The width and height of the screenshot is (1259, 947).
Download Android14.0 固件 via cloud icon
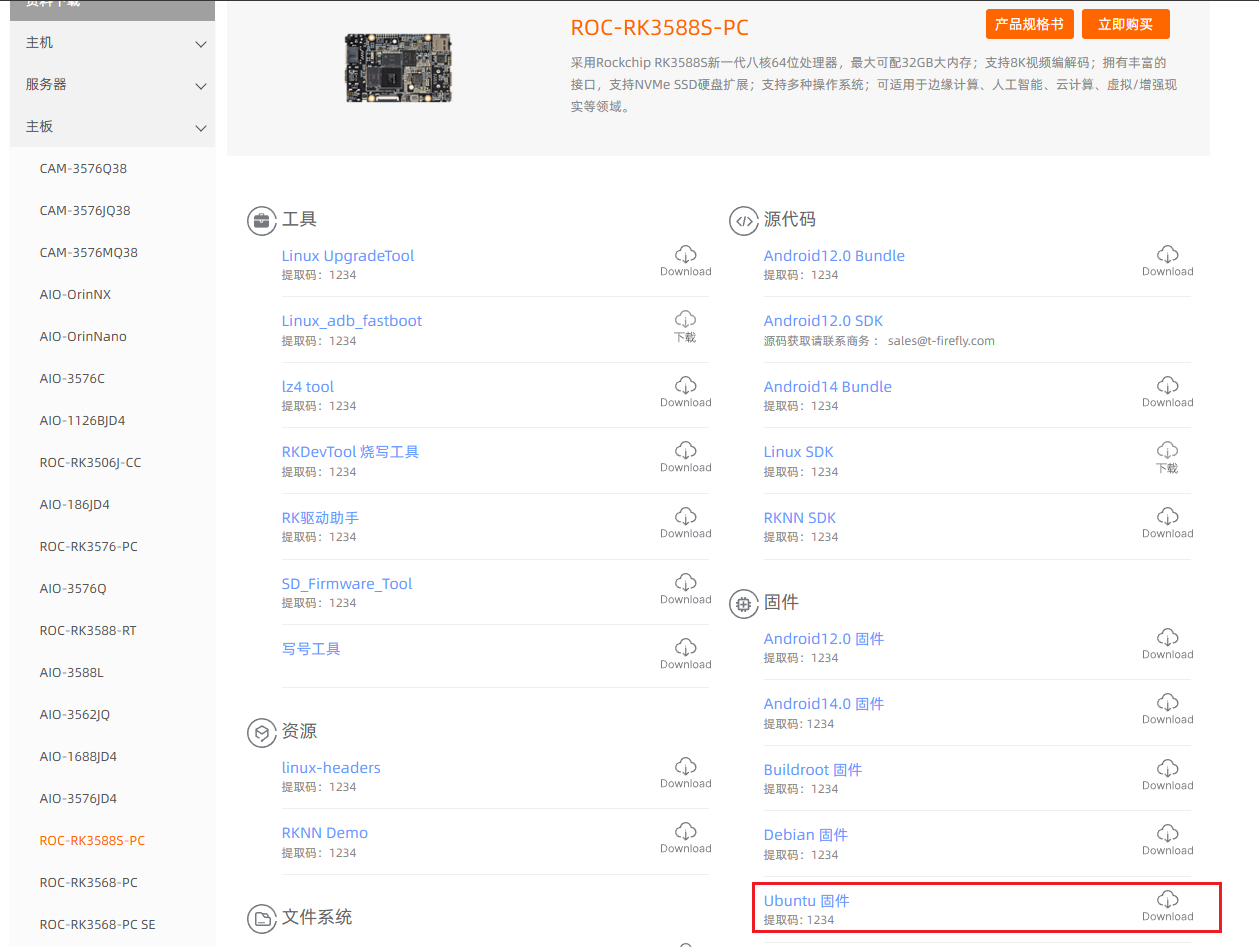click(x=1168, y=702)
